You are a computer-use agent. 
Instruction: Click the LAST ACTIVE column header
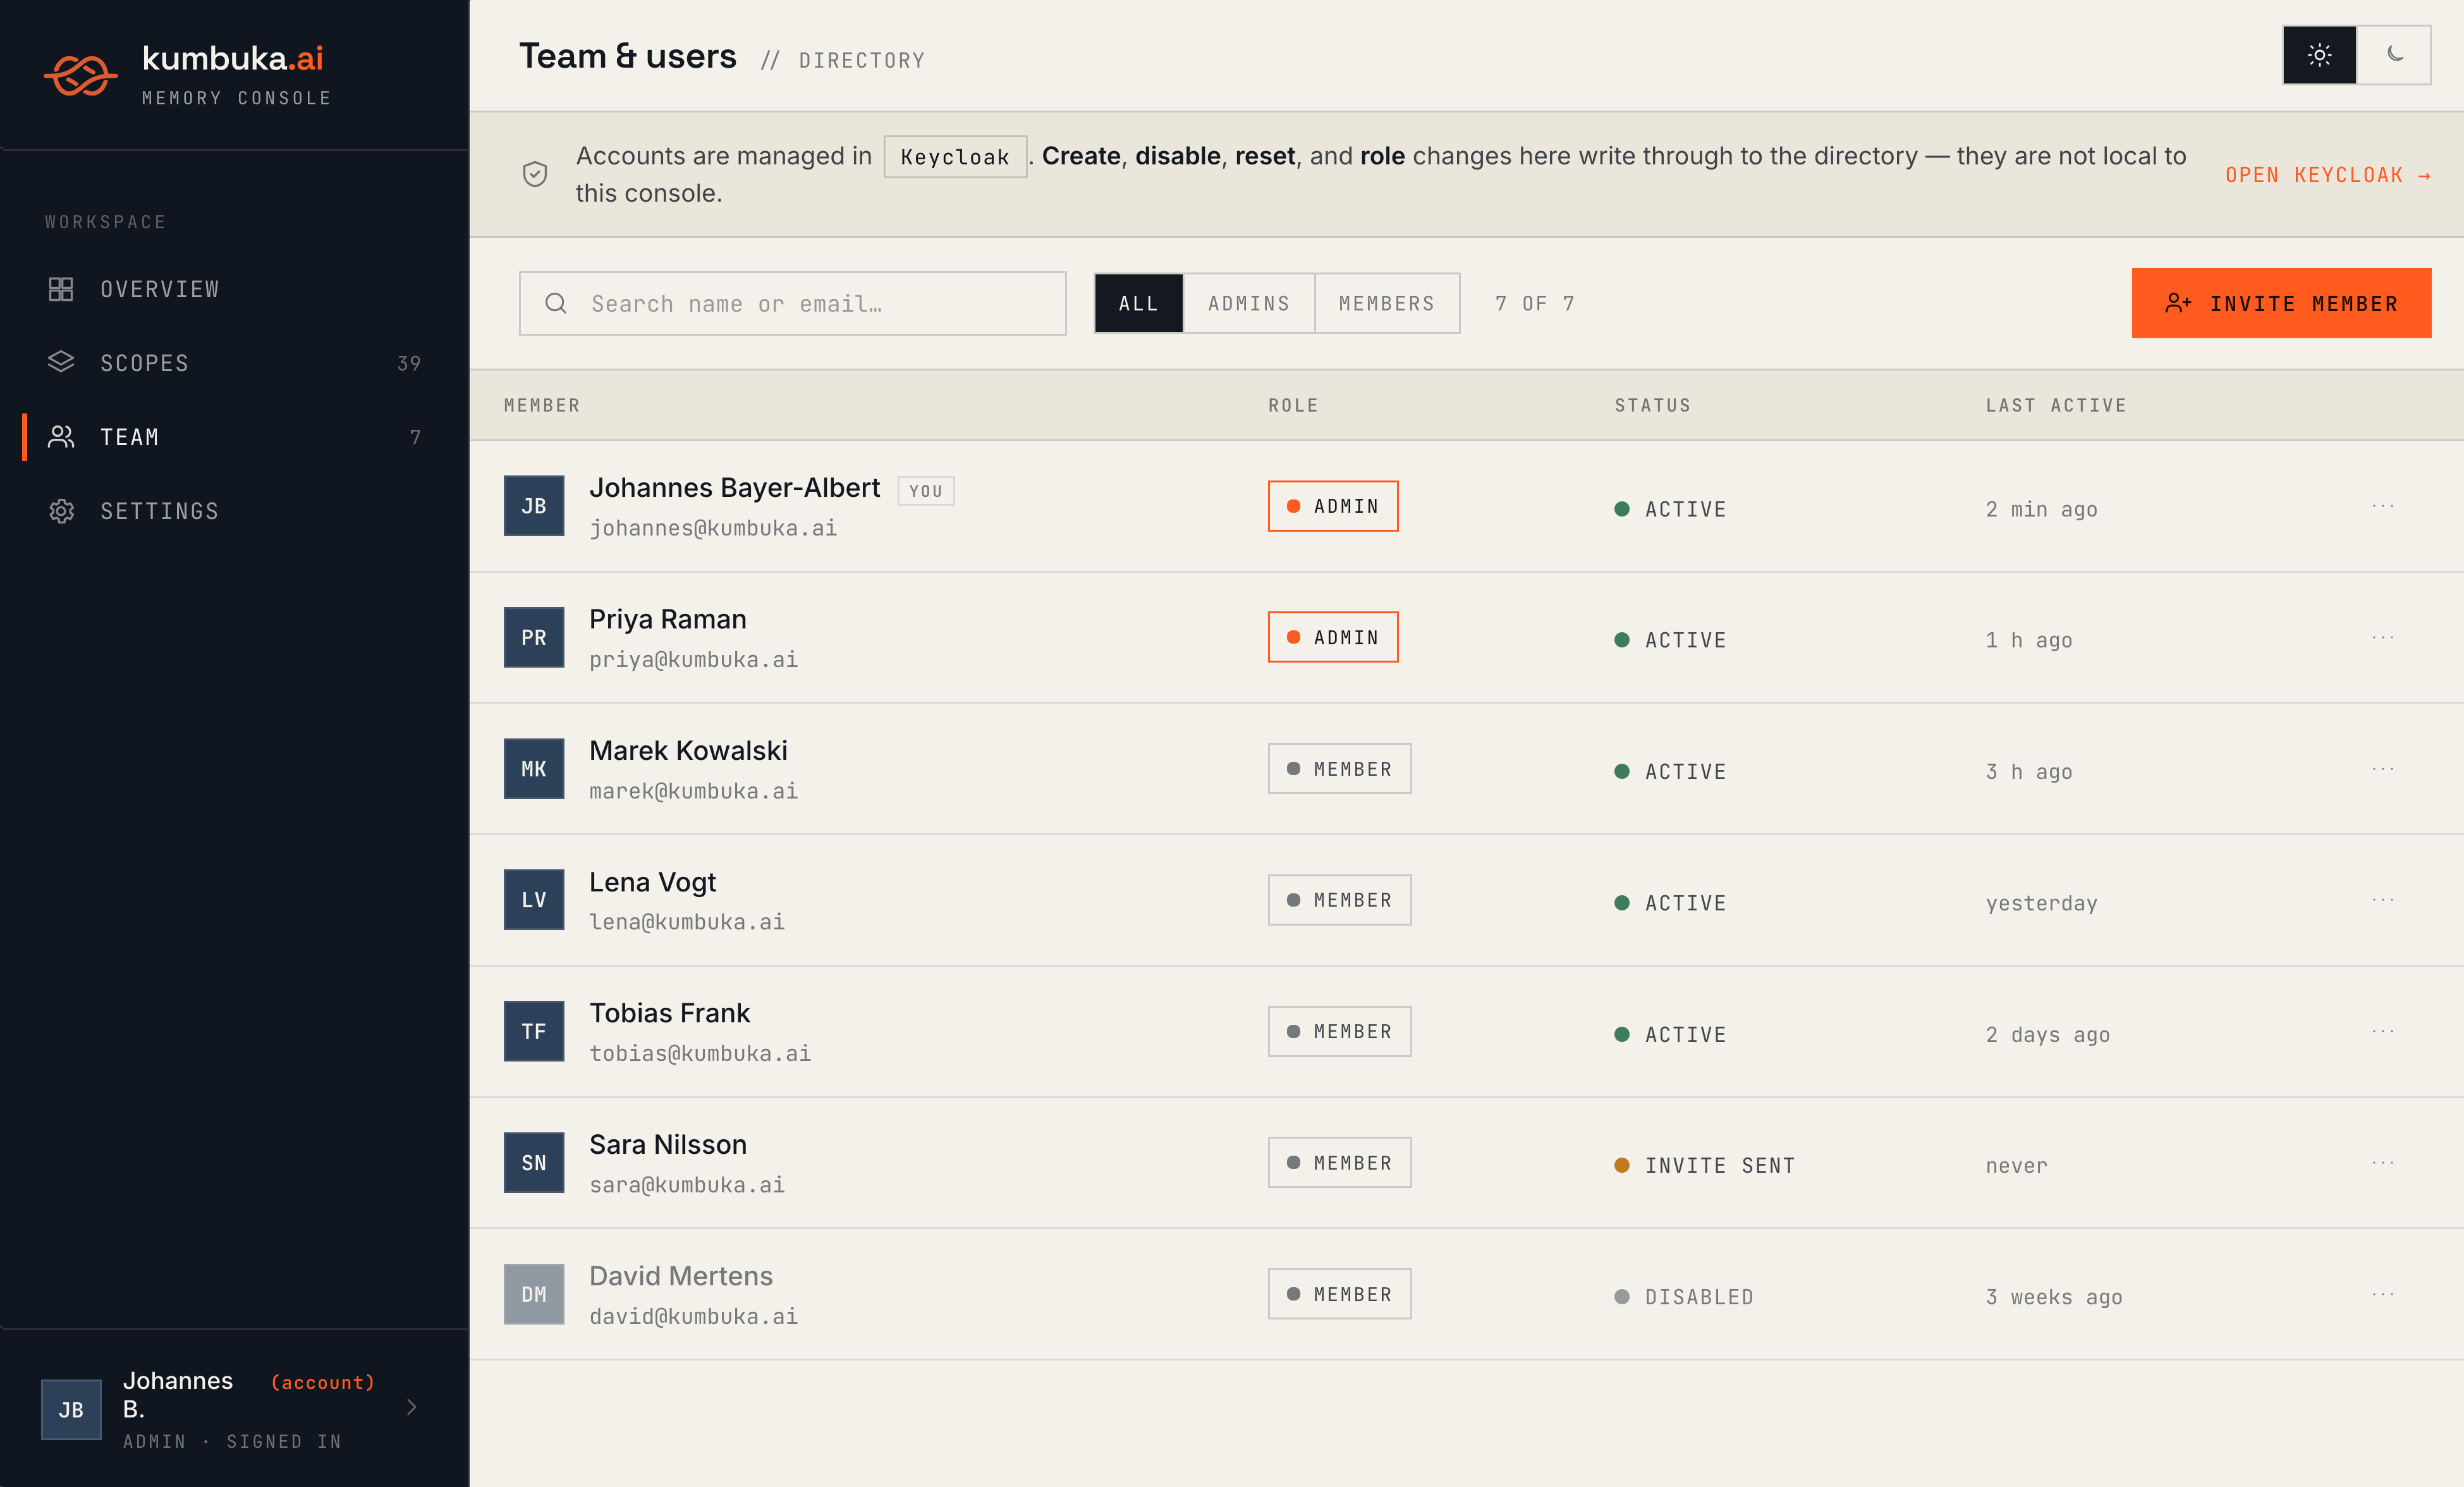point(2056,405)
